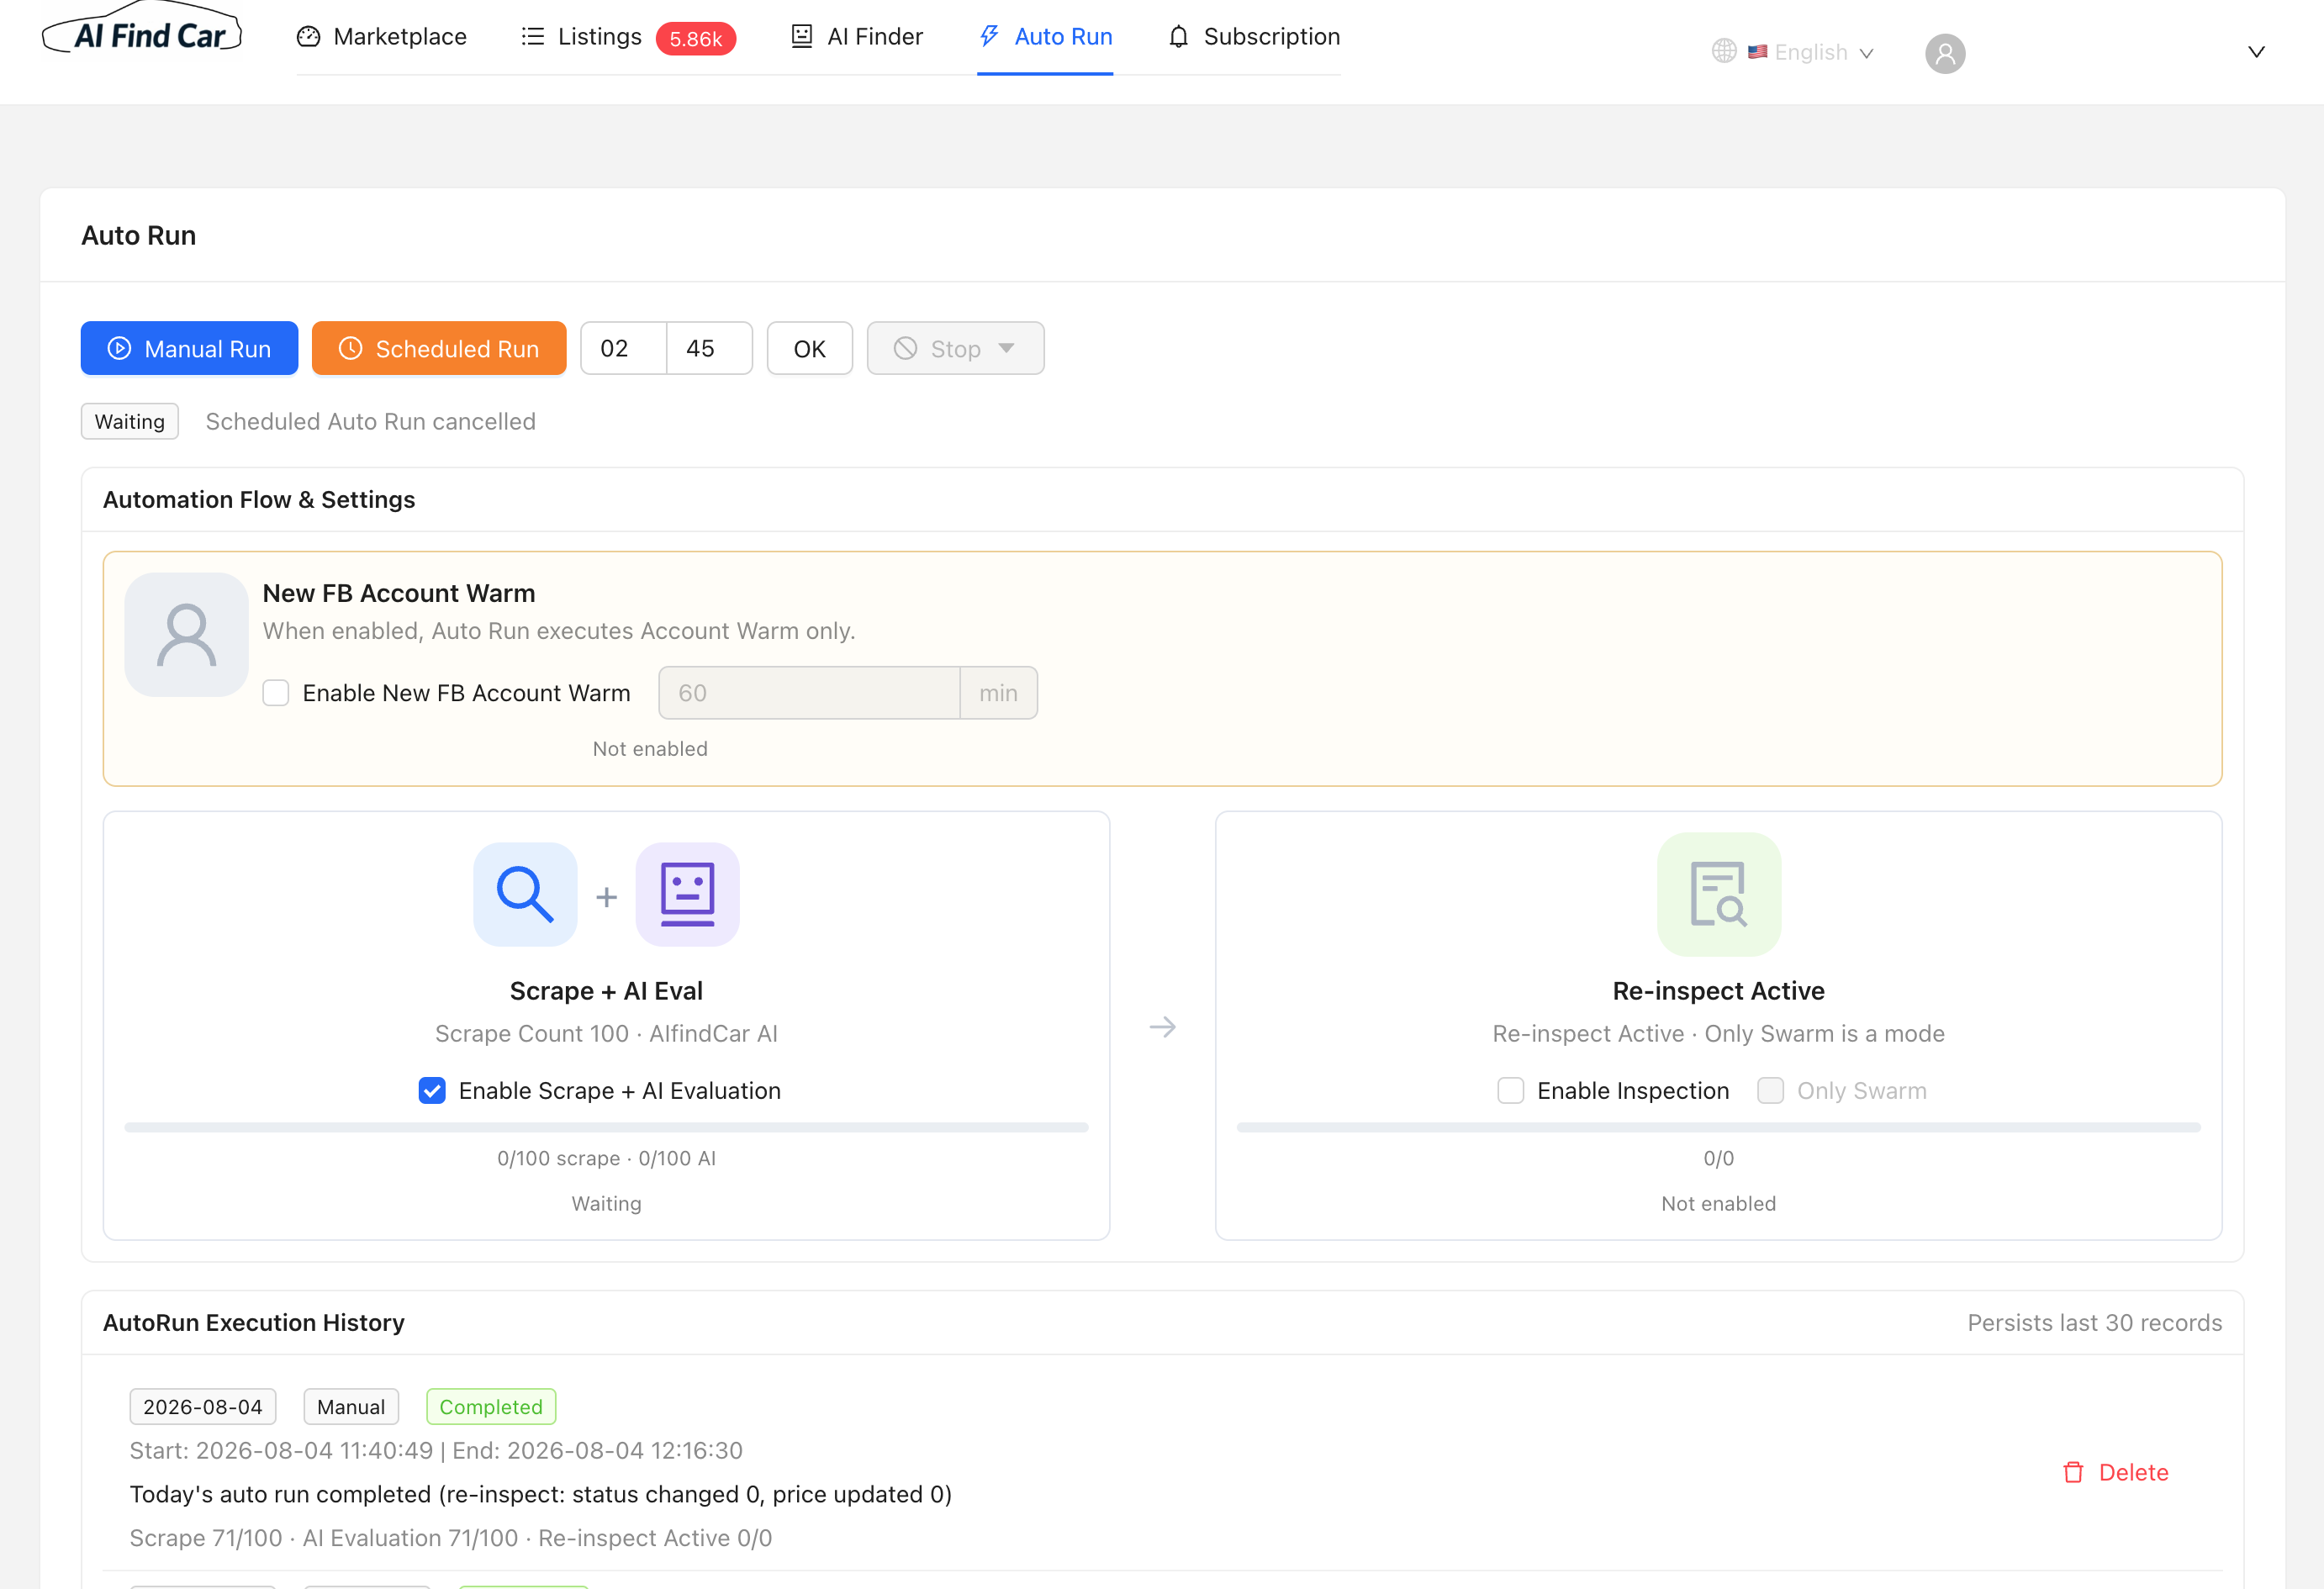Open the Listings tab
This screenshot has height=1589, width=2324.
(x=582, y=37)
